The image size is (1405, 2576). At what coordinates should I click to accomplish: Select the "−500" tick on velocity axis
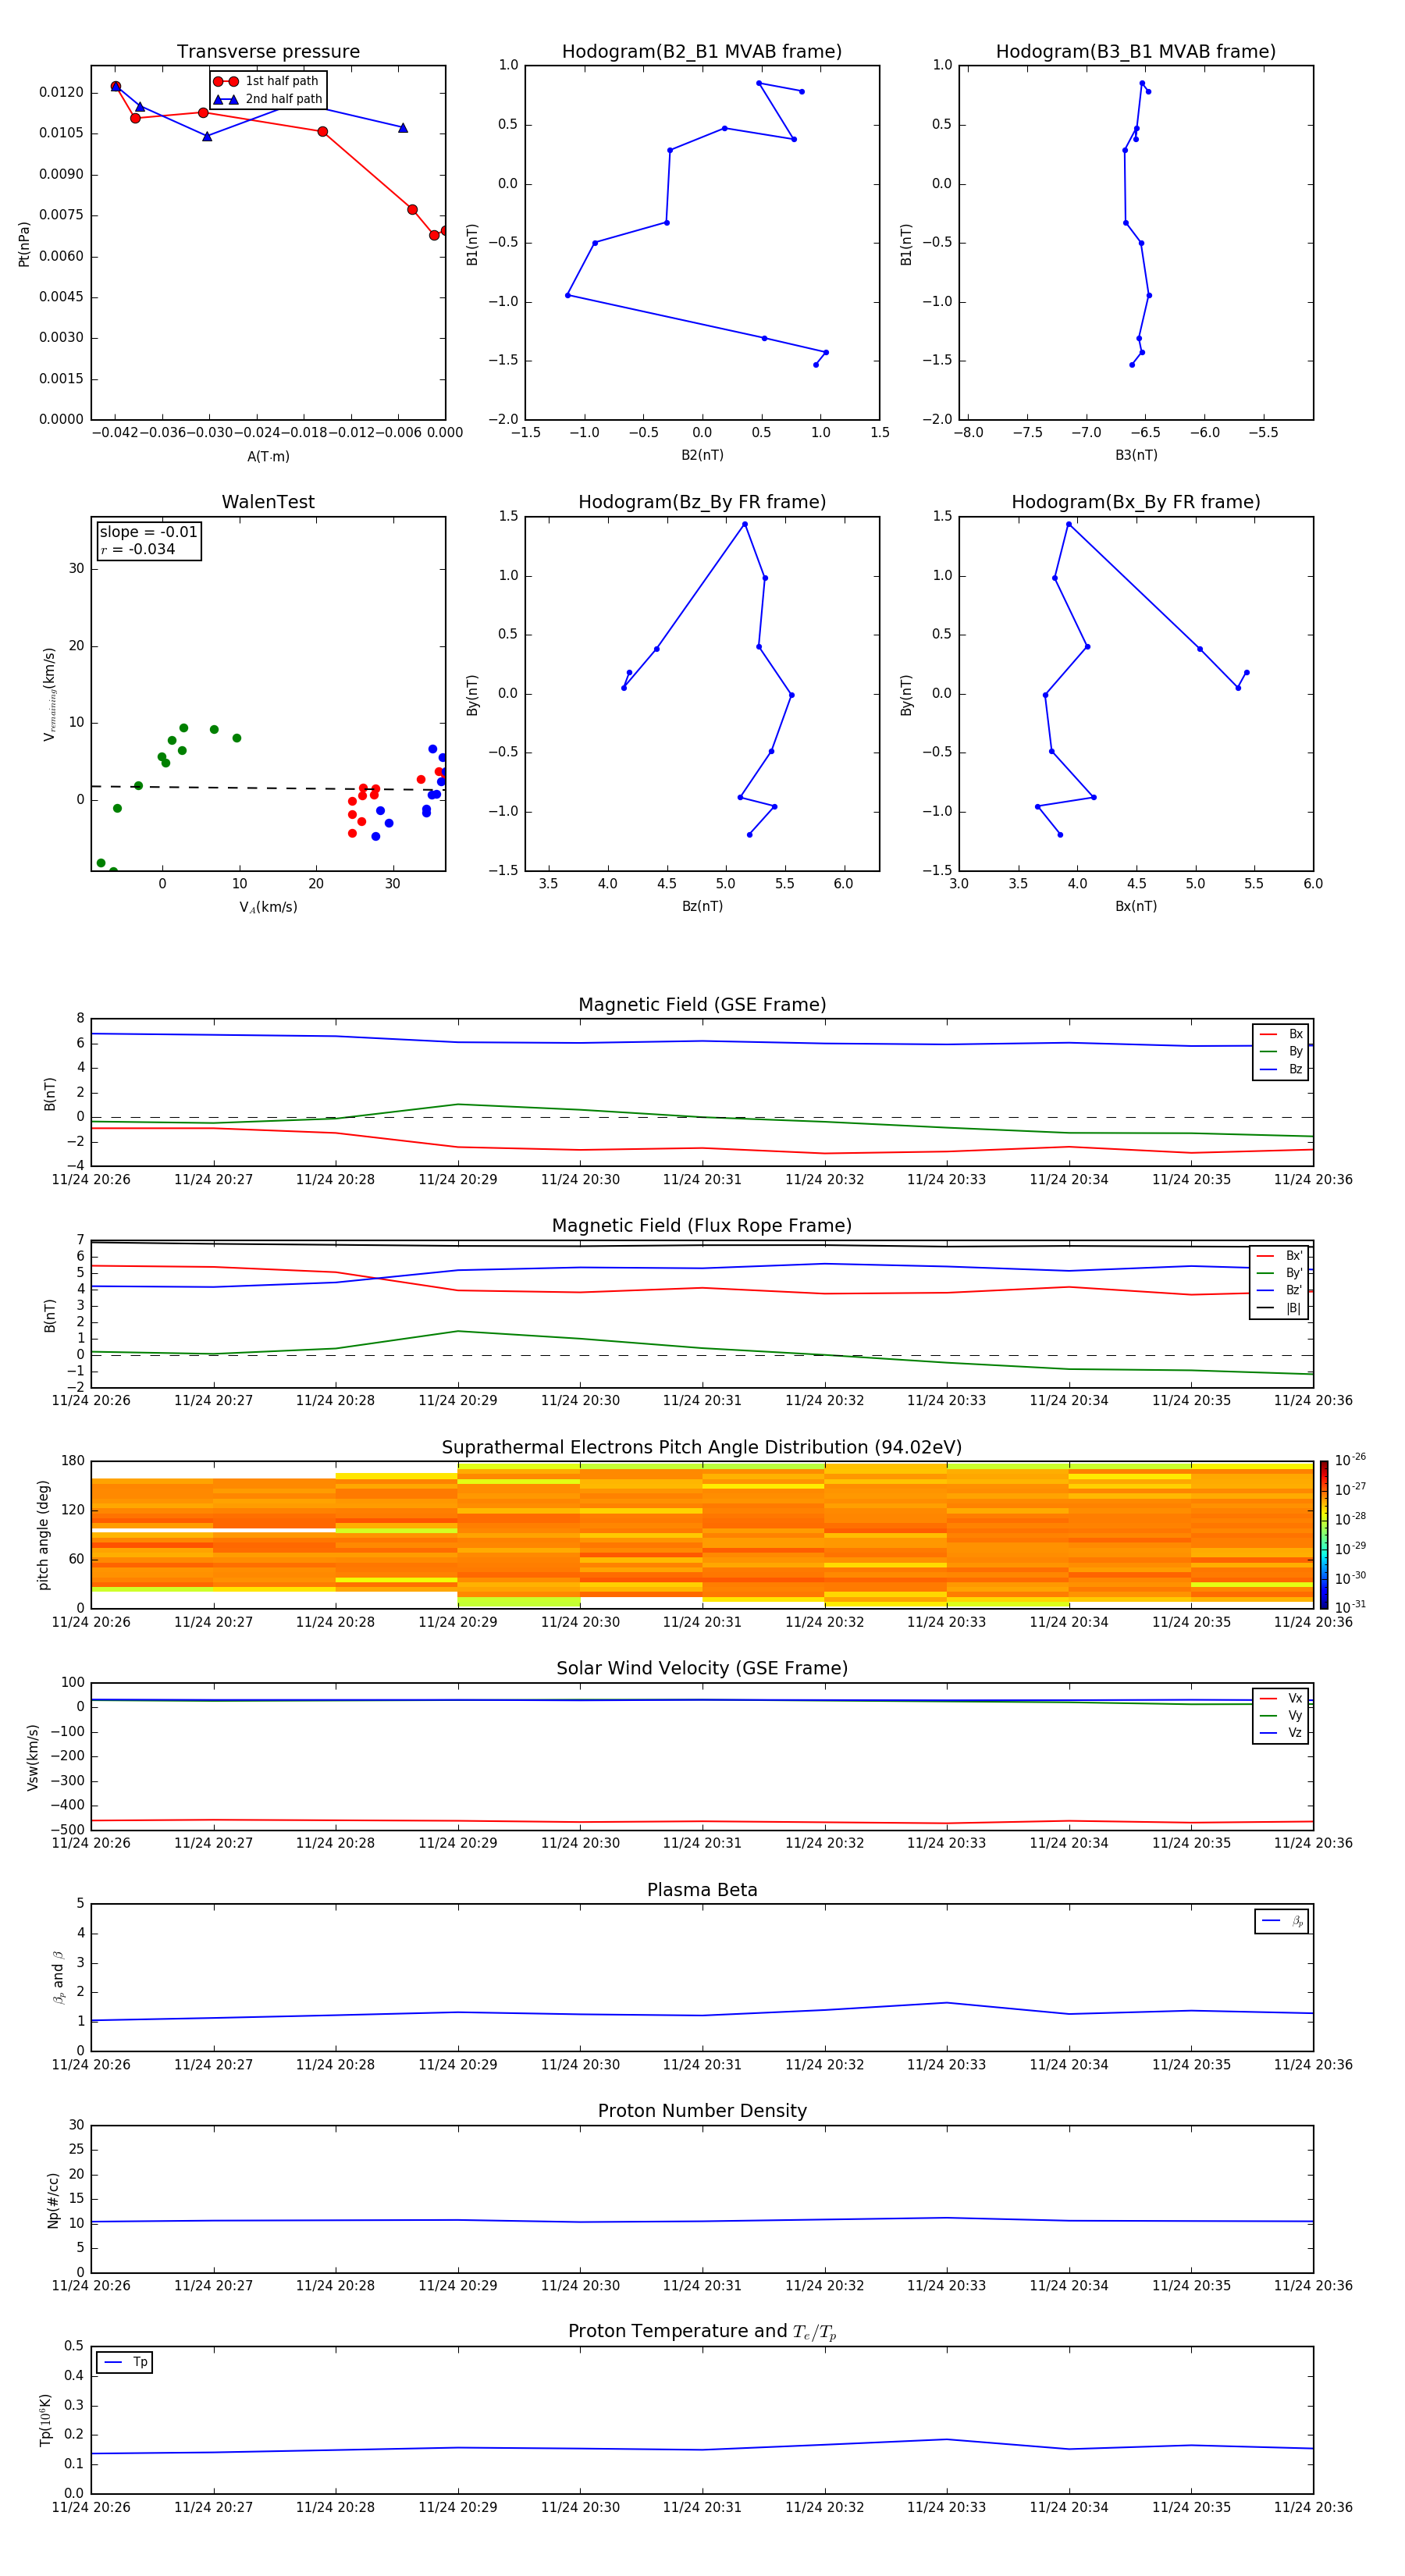tap(67, 1830)
